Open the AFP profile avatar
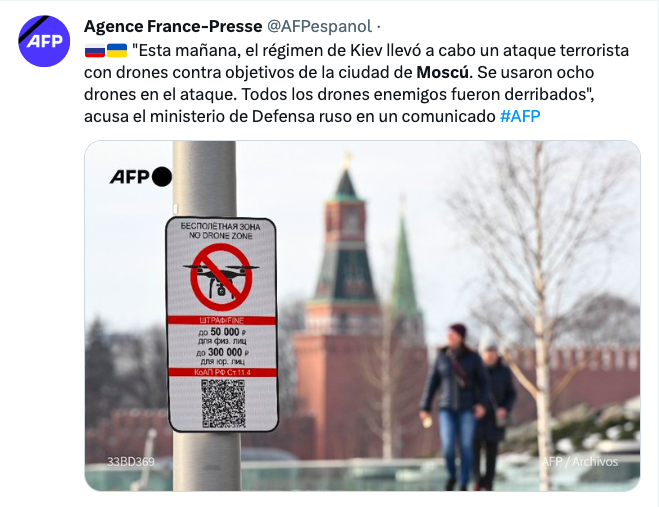The height and width of the screenshot is (507, 659). click(x=44, y=41)
